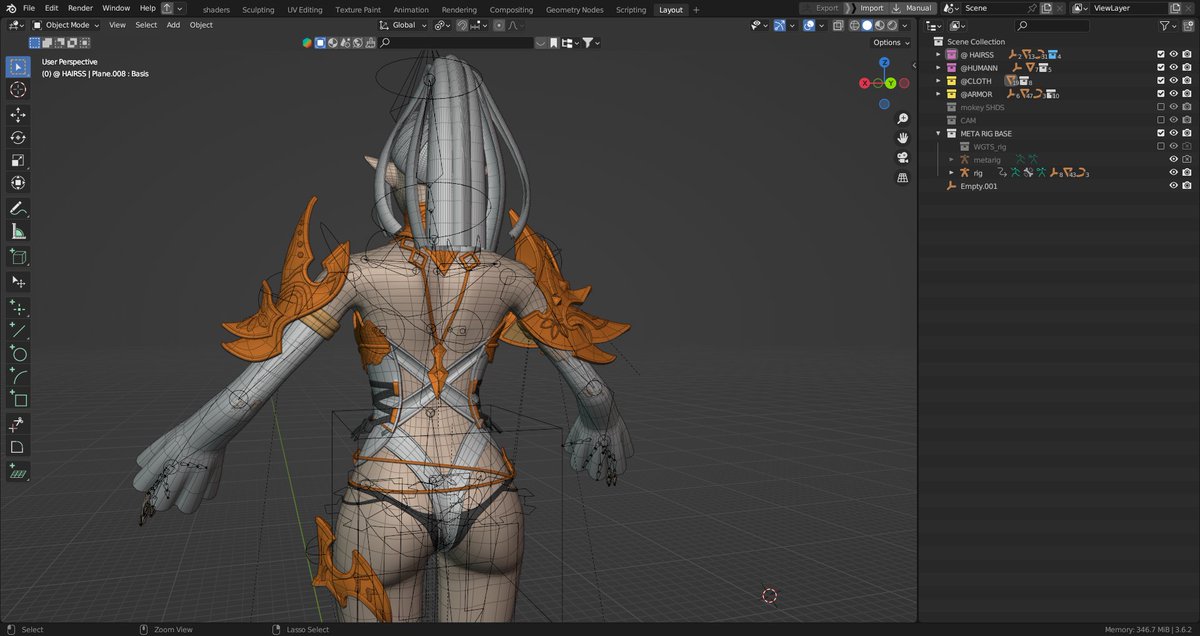Switch to the Sculpting workspace tab
1200x636 pixels.
click(x=258, y=9)
